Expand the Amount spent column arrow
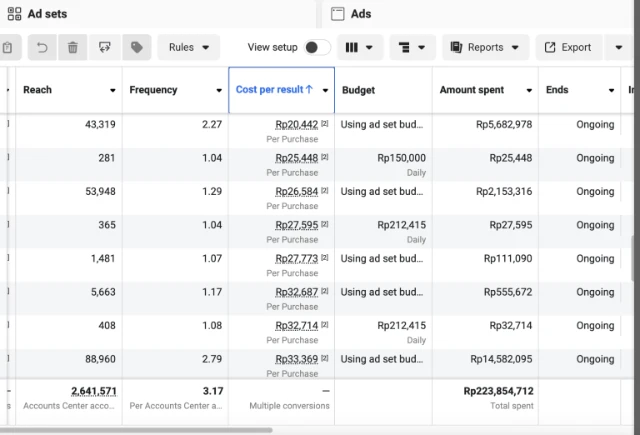 tap(527, 91)
